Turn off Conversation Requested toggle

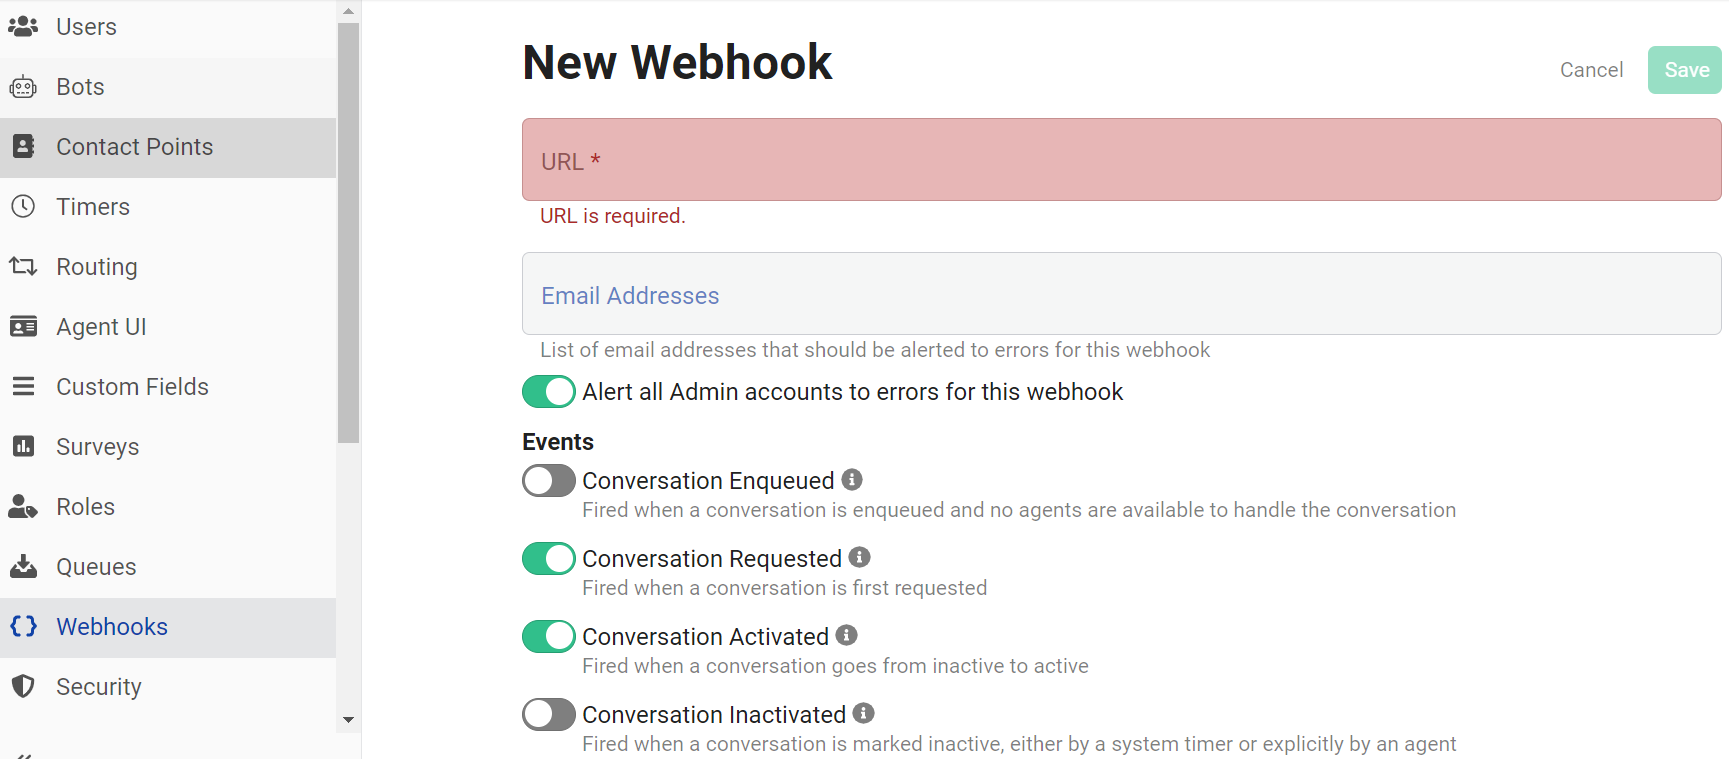coord(549,559)
